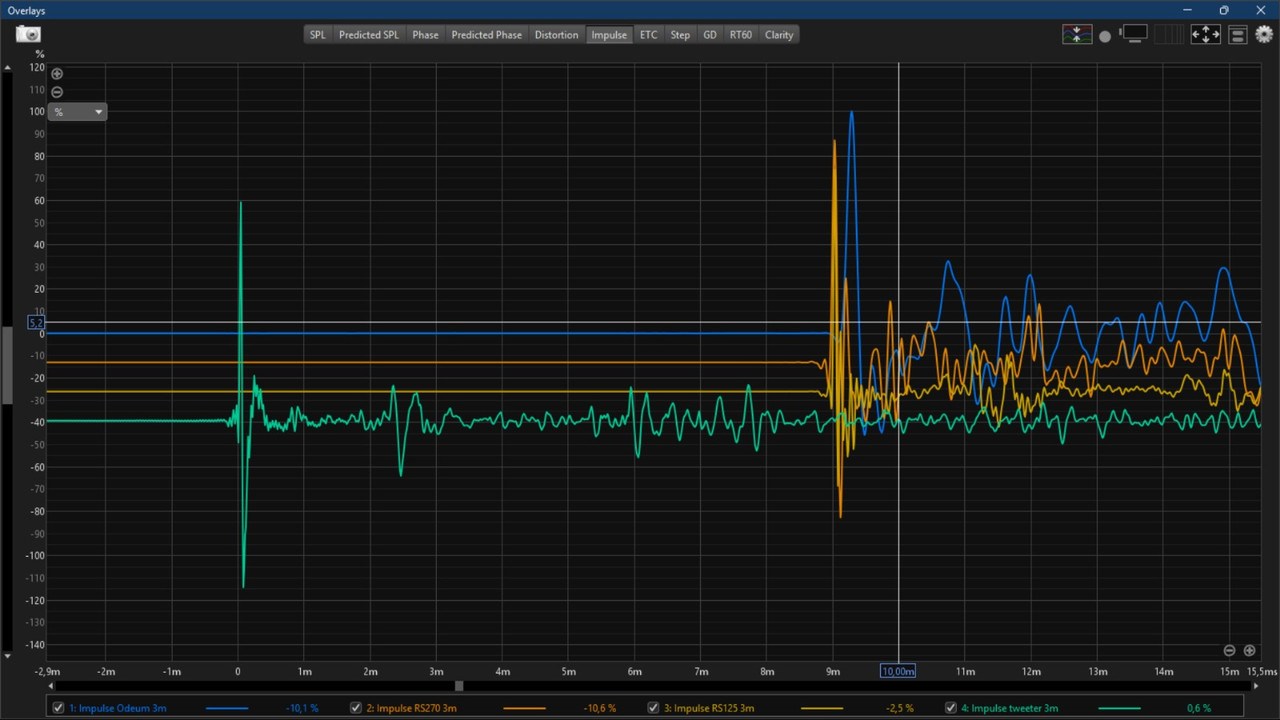Viewport: 1280px width, 720px height.
Task: Switch to the Predicted SPL tab
Action: coord(368,34)
